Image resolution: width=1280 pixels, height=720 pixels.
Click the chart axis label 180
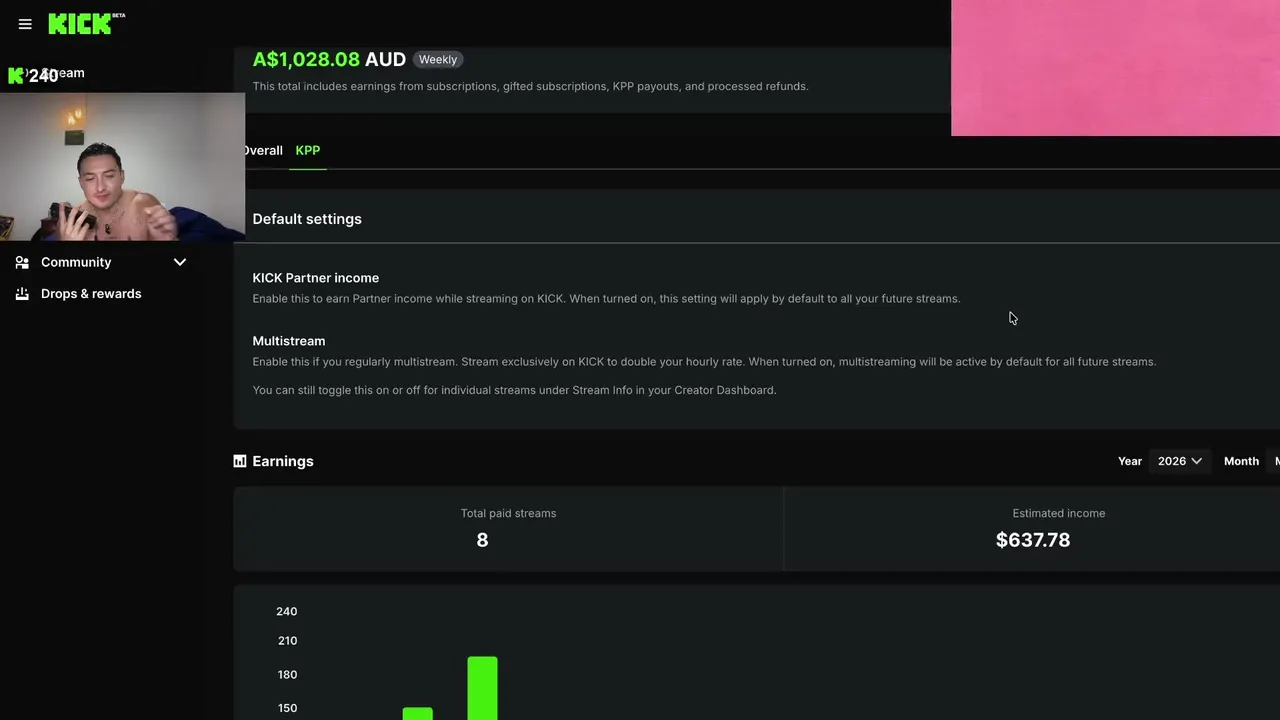click(287, 675)
